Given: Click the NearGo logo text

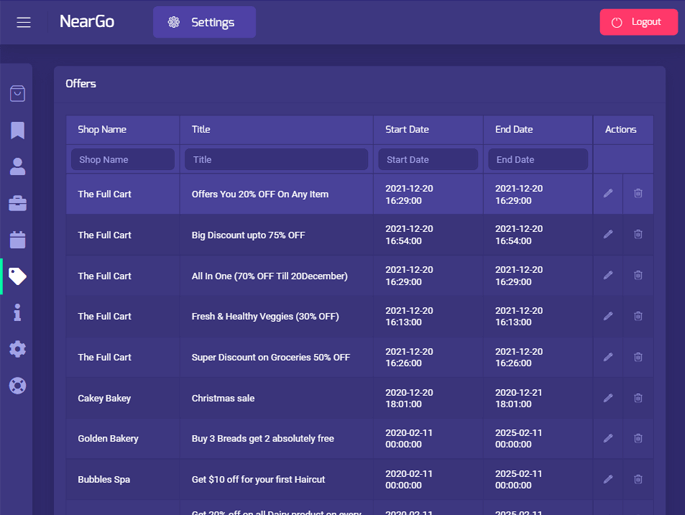Looking at the screenshot, I should [x=87, y=21].
